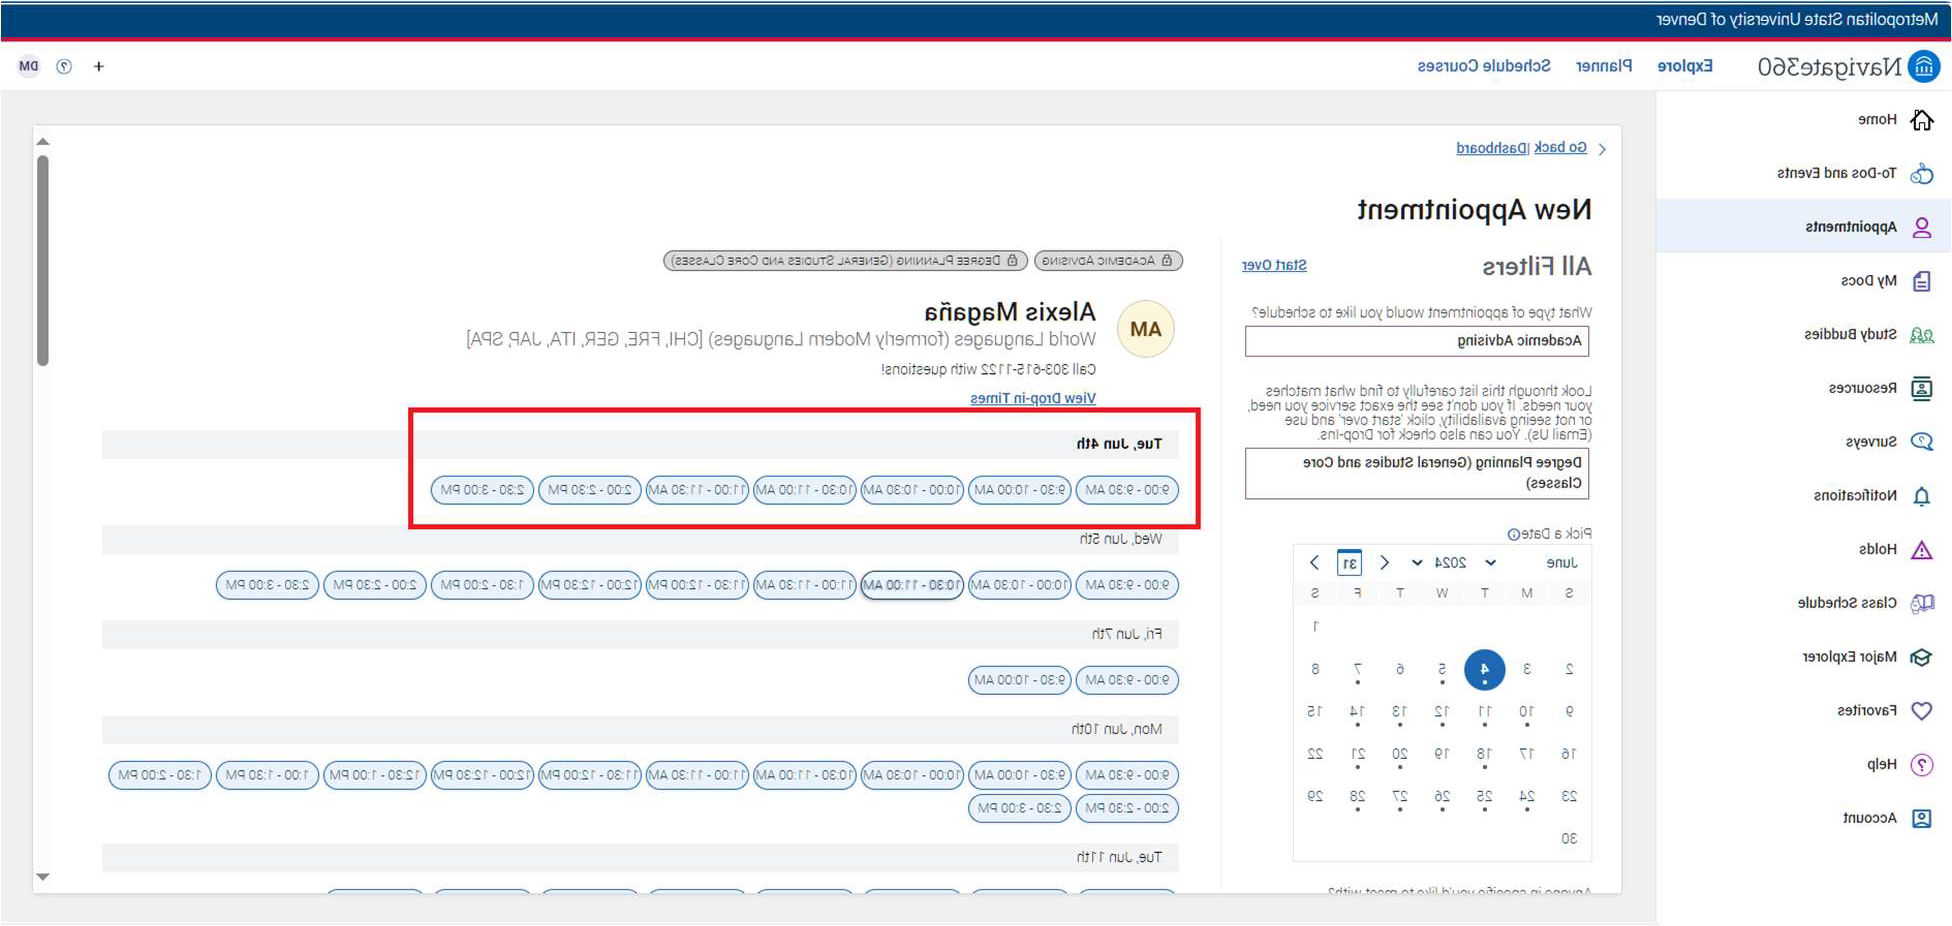This screenshot has width=1952, height=926.
Task: Open the My Docs document icon
Action: (1922, 281)
